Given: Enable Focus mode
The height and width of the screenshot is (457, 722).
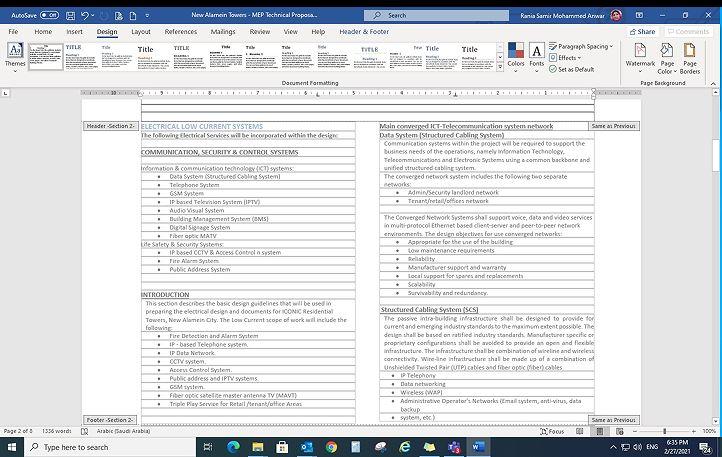Looking at the screenshot, I should tap(552, 431).
